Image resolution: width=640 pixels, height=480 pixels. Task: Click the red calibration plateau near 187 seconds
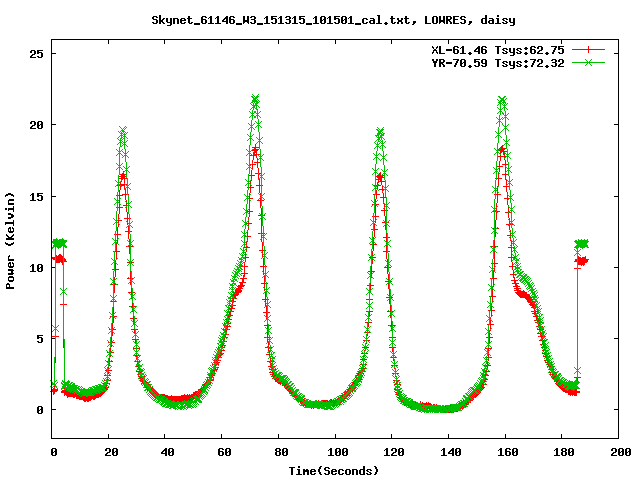(x=581, y=261)
